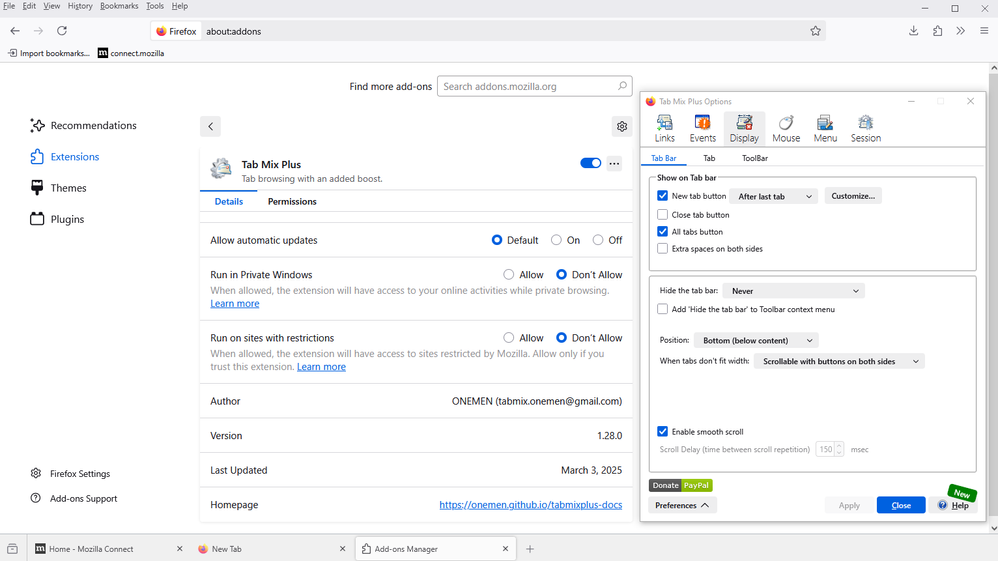998x561 pixels.
Task: Allow running on sites with restrictions
Action: coord(509,337)
